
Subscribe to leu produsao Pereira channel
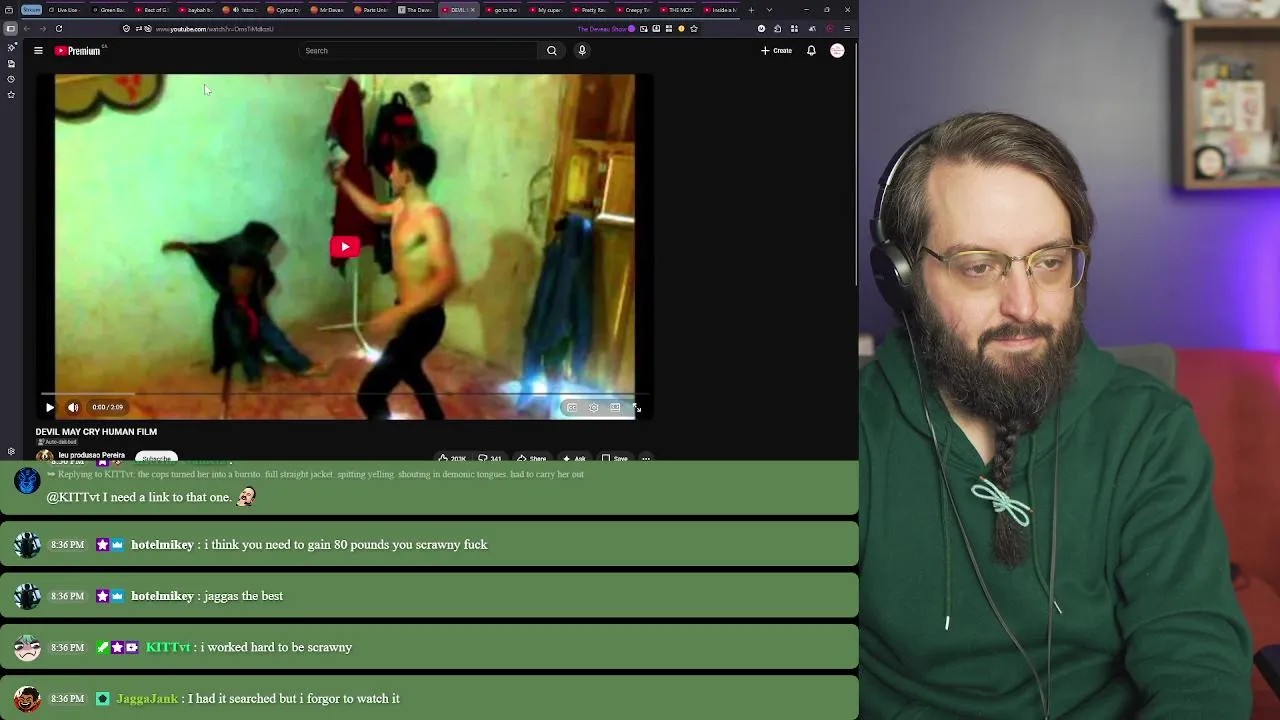point(156,458)
